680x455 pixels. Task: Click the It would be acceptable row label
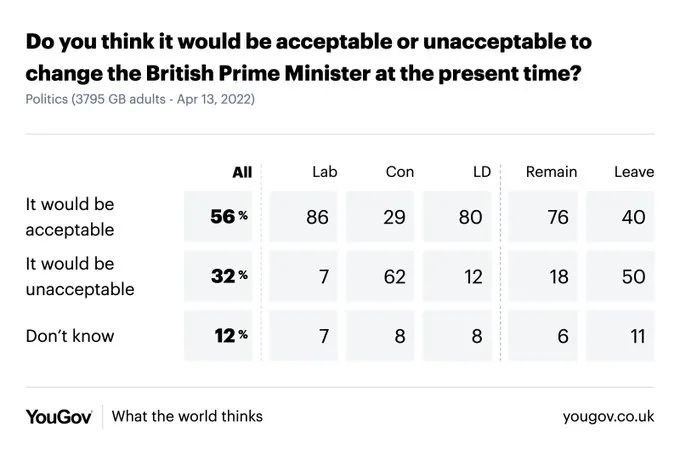70,217
